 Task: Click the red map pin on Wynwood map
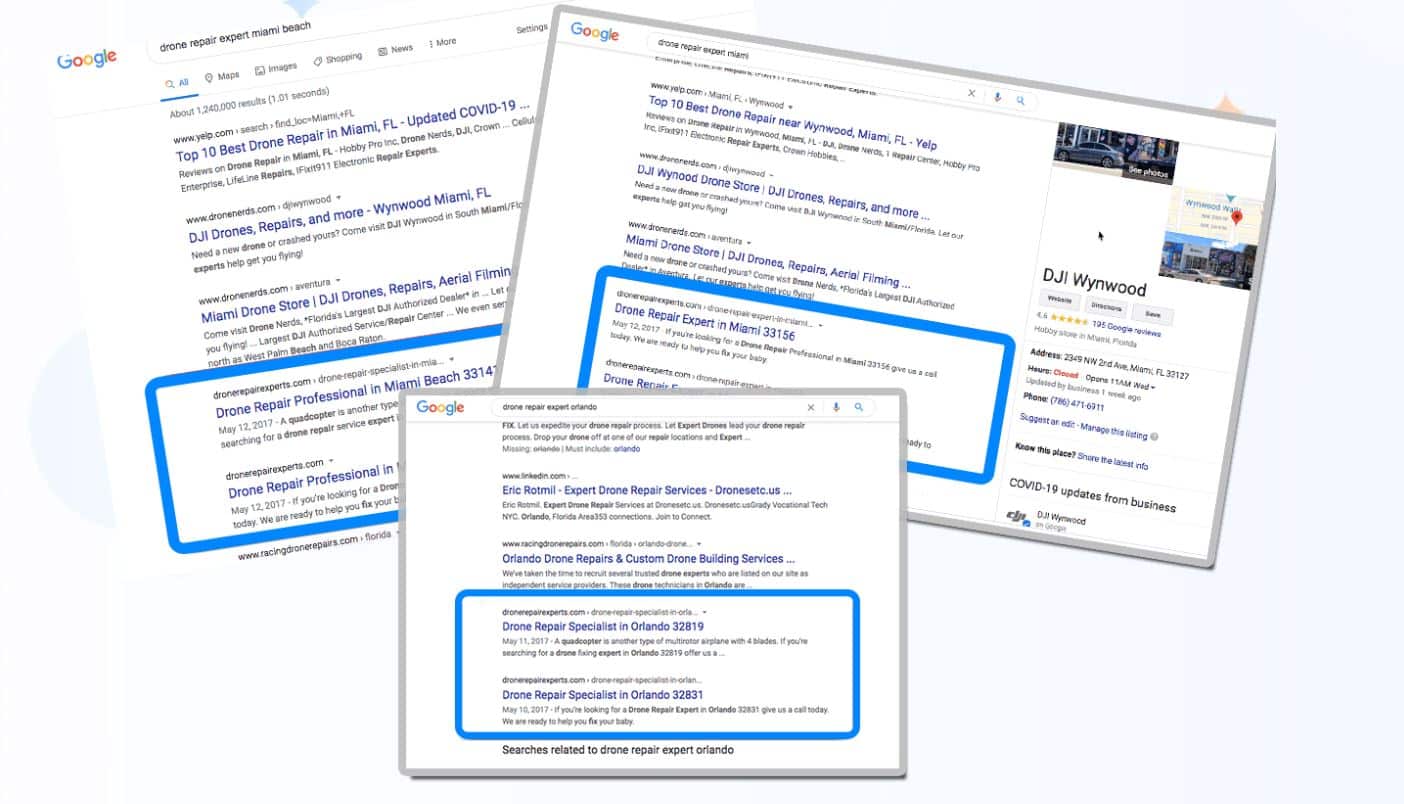pyautogui.click(x=1236, y=217)
